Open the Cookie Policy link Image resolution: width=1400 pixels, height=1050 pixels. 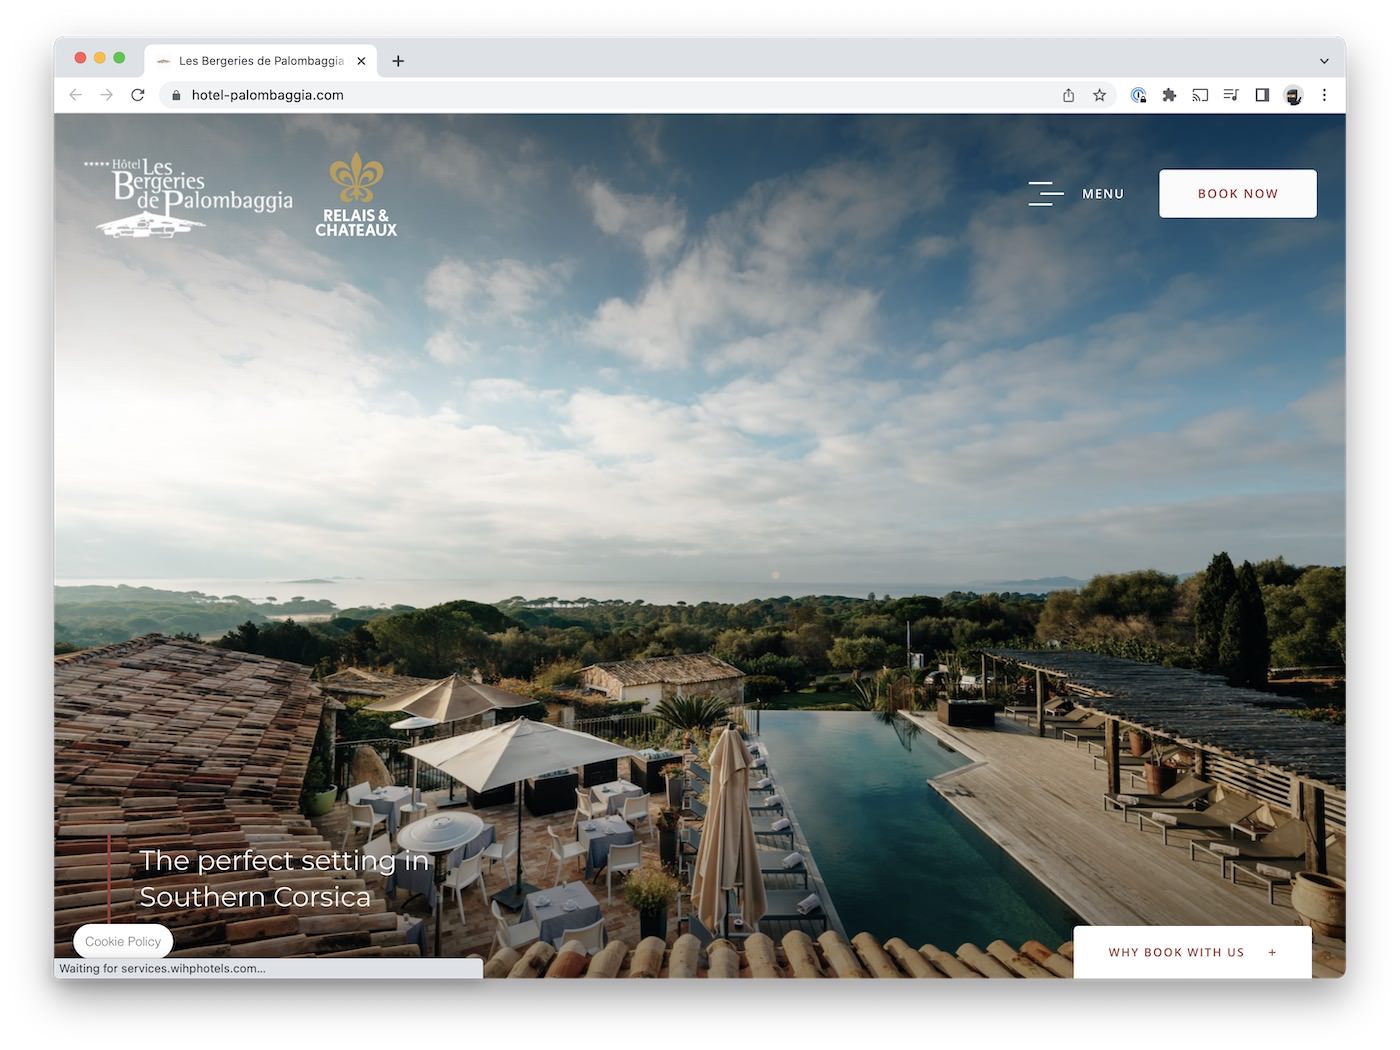coord(123,941)
